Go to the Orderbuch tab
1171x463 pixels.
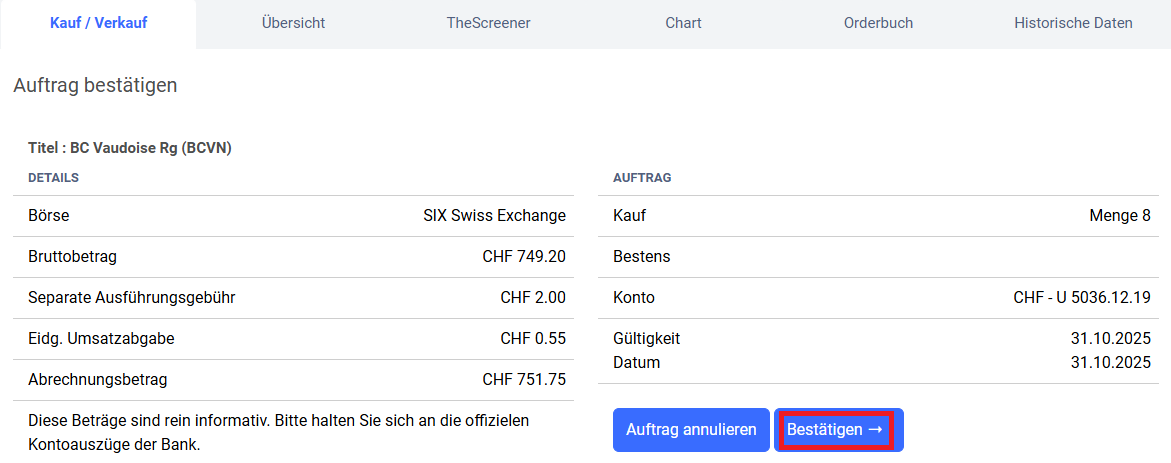click(x=878, y=23)
